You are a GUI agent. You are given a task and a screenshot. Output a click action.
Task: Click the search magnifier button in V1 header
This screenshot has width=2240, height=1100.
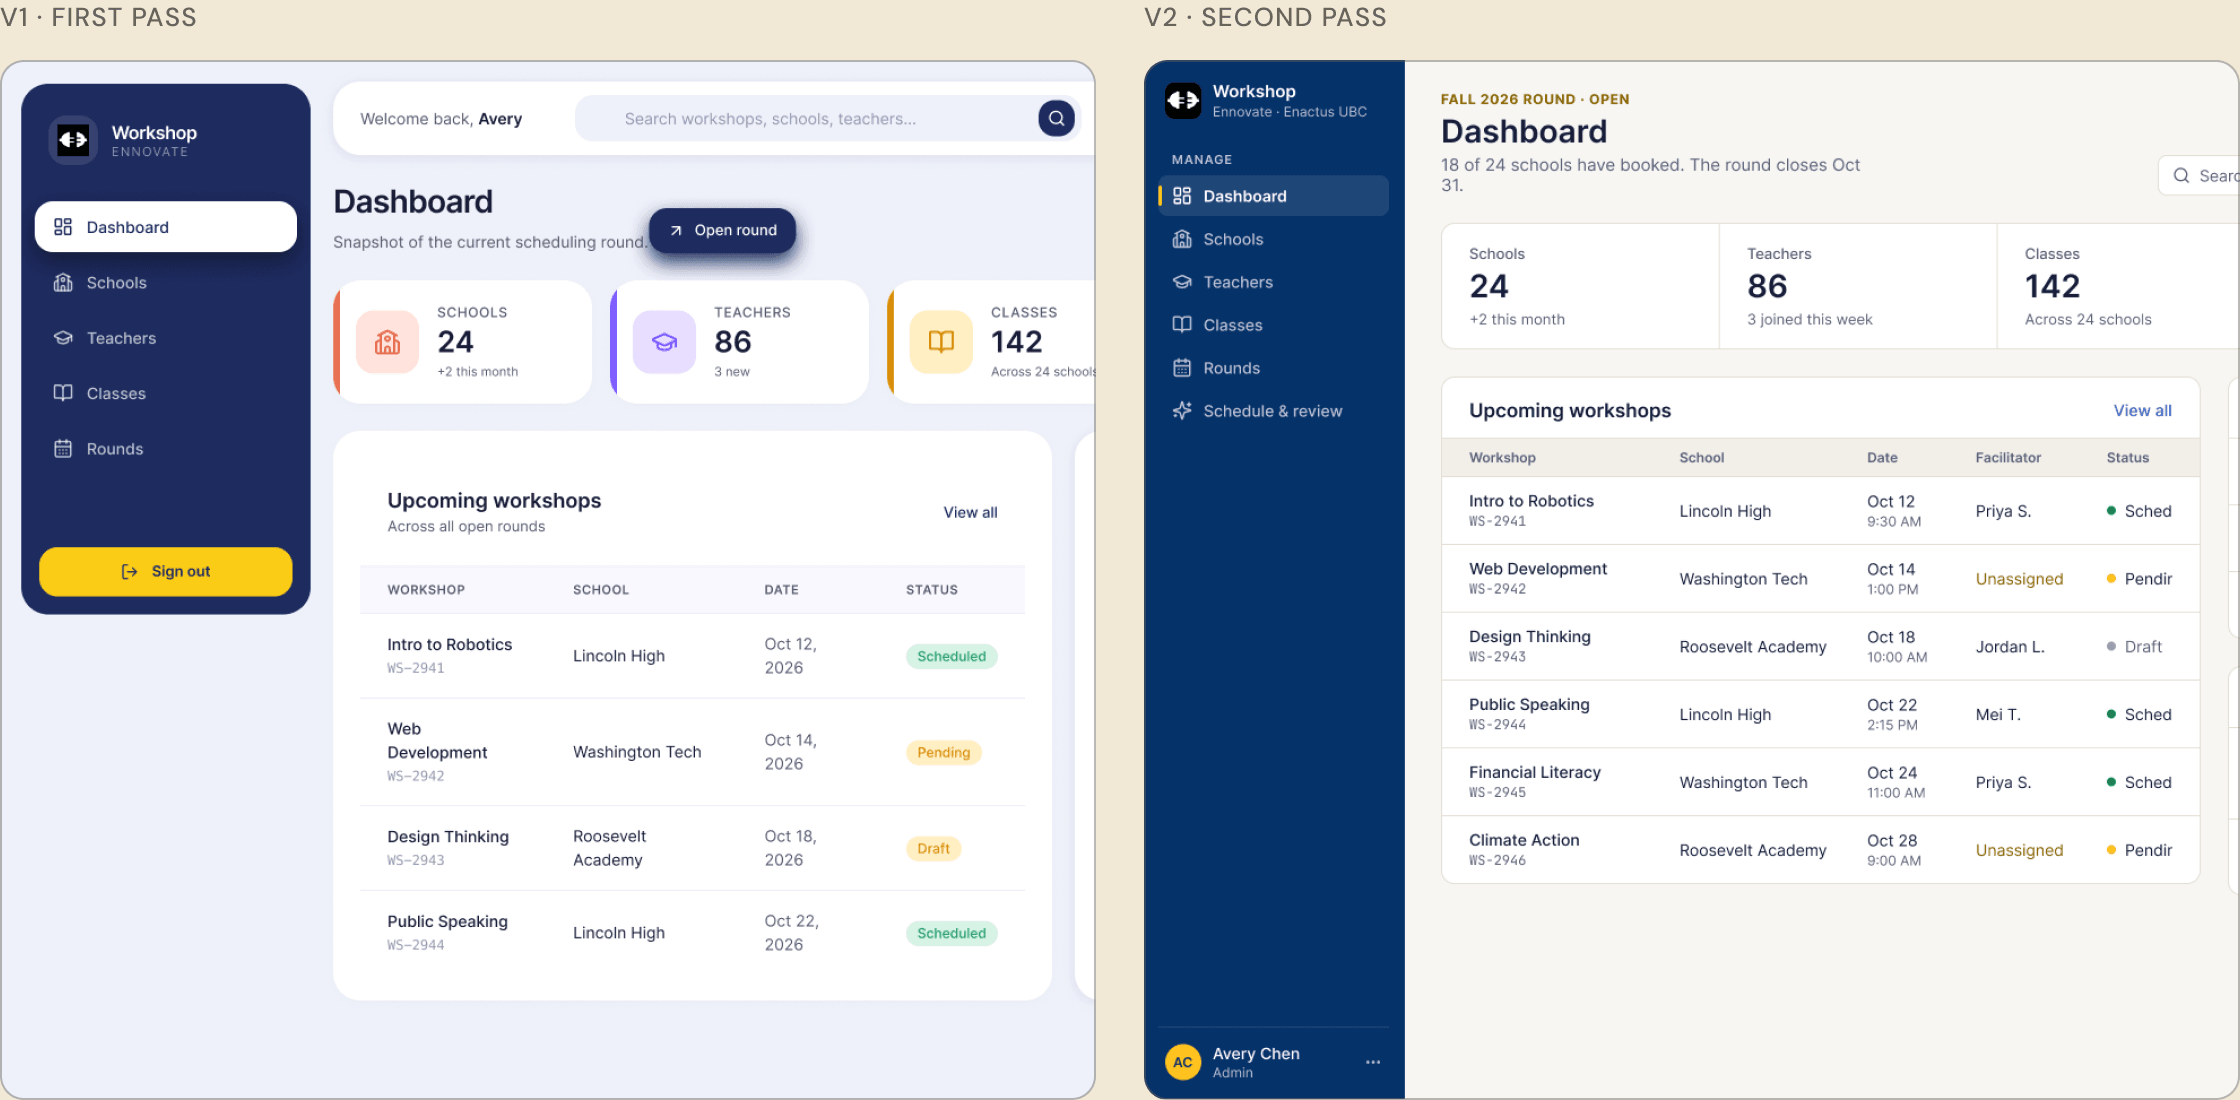coord(1056,119)
